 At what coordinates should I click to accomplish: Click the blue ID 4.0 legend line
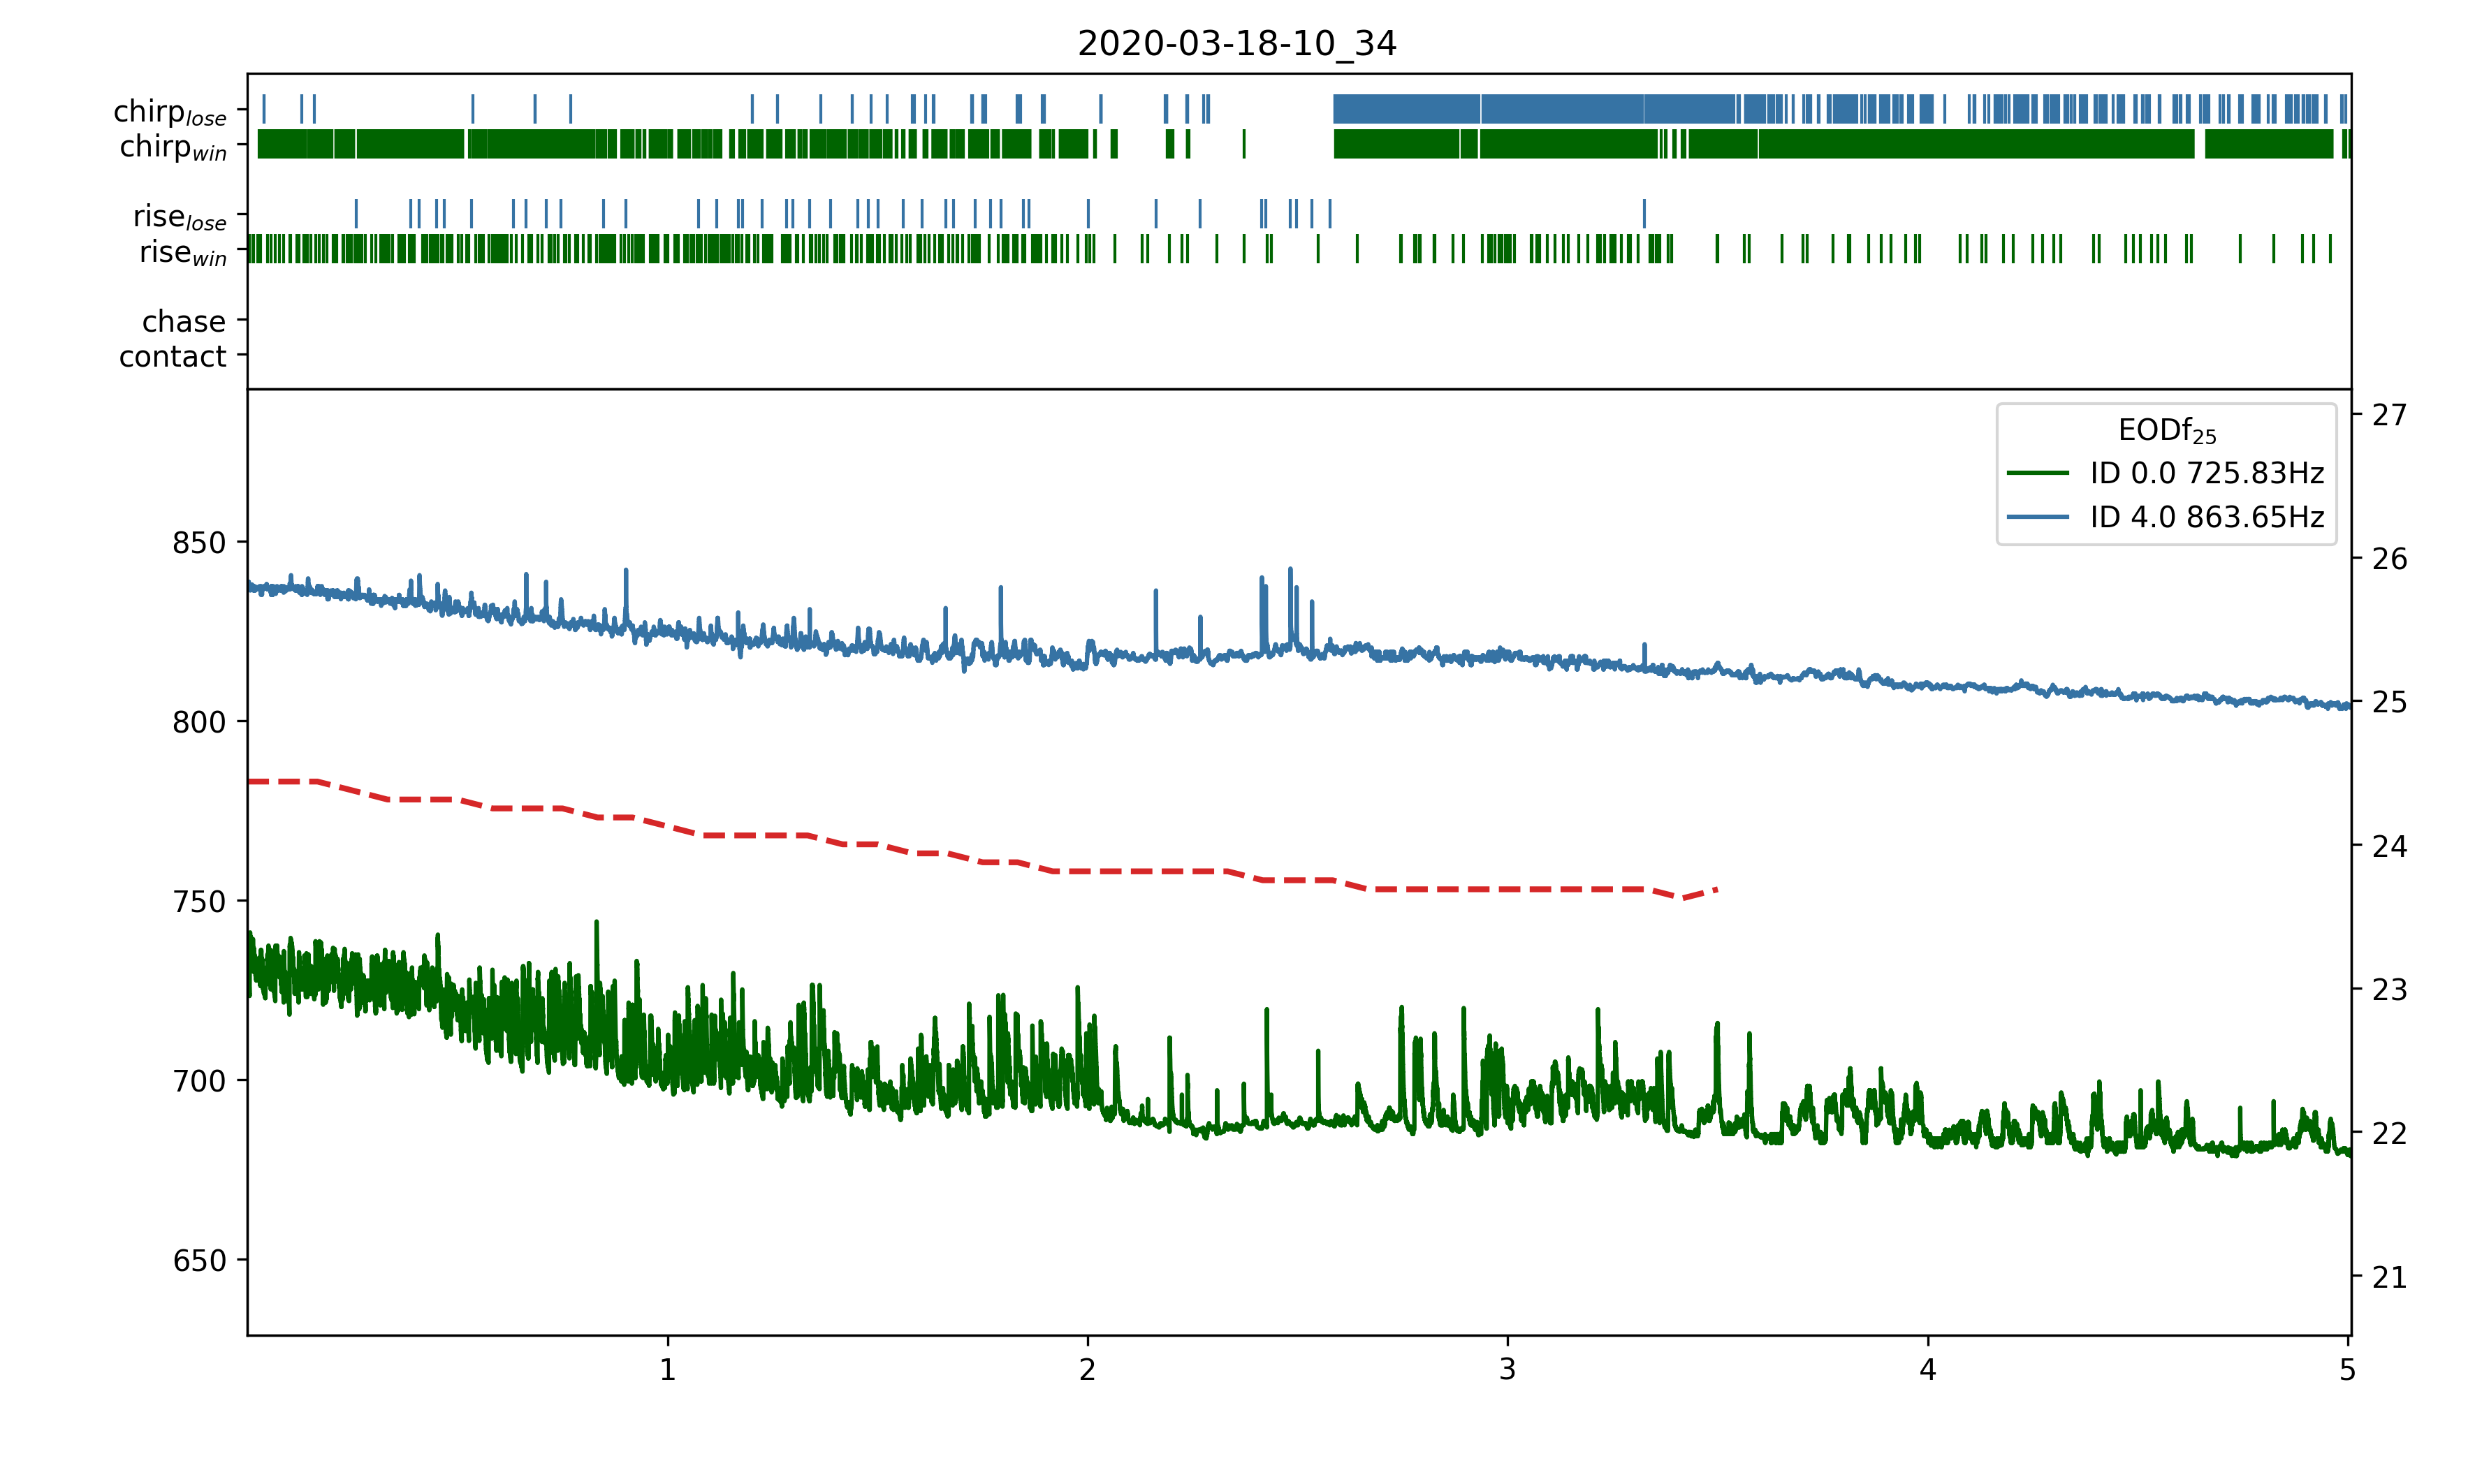tap(2037, 517)
